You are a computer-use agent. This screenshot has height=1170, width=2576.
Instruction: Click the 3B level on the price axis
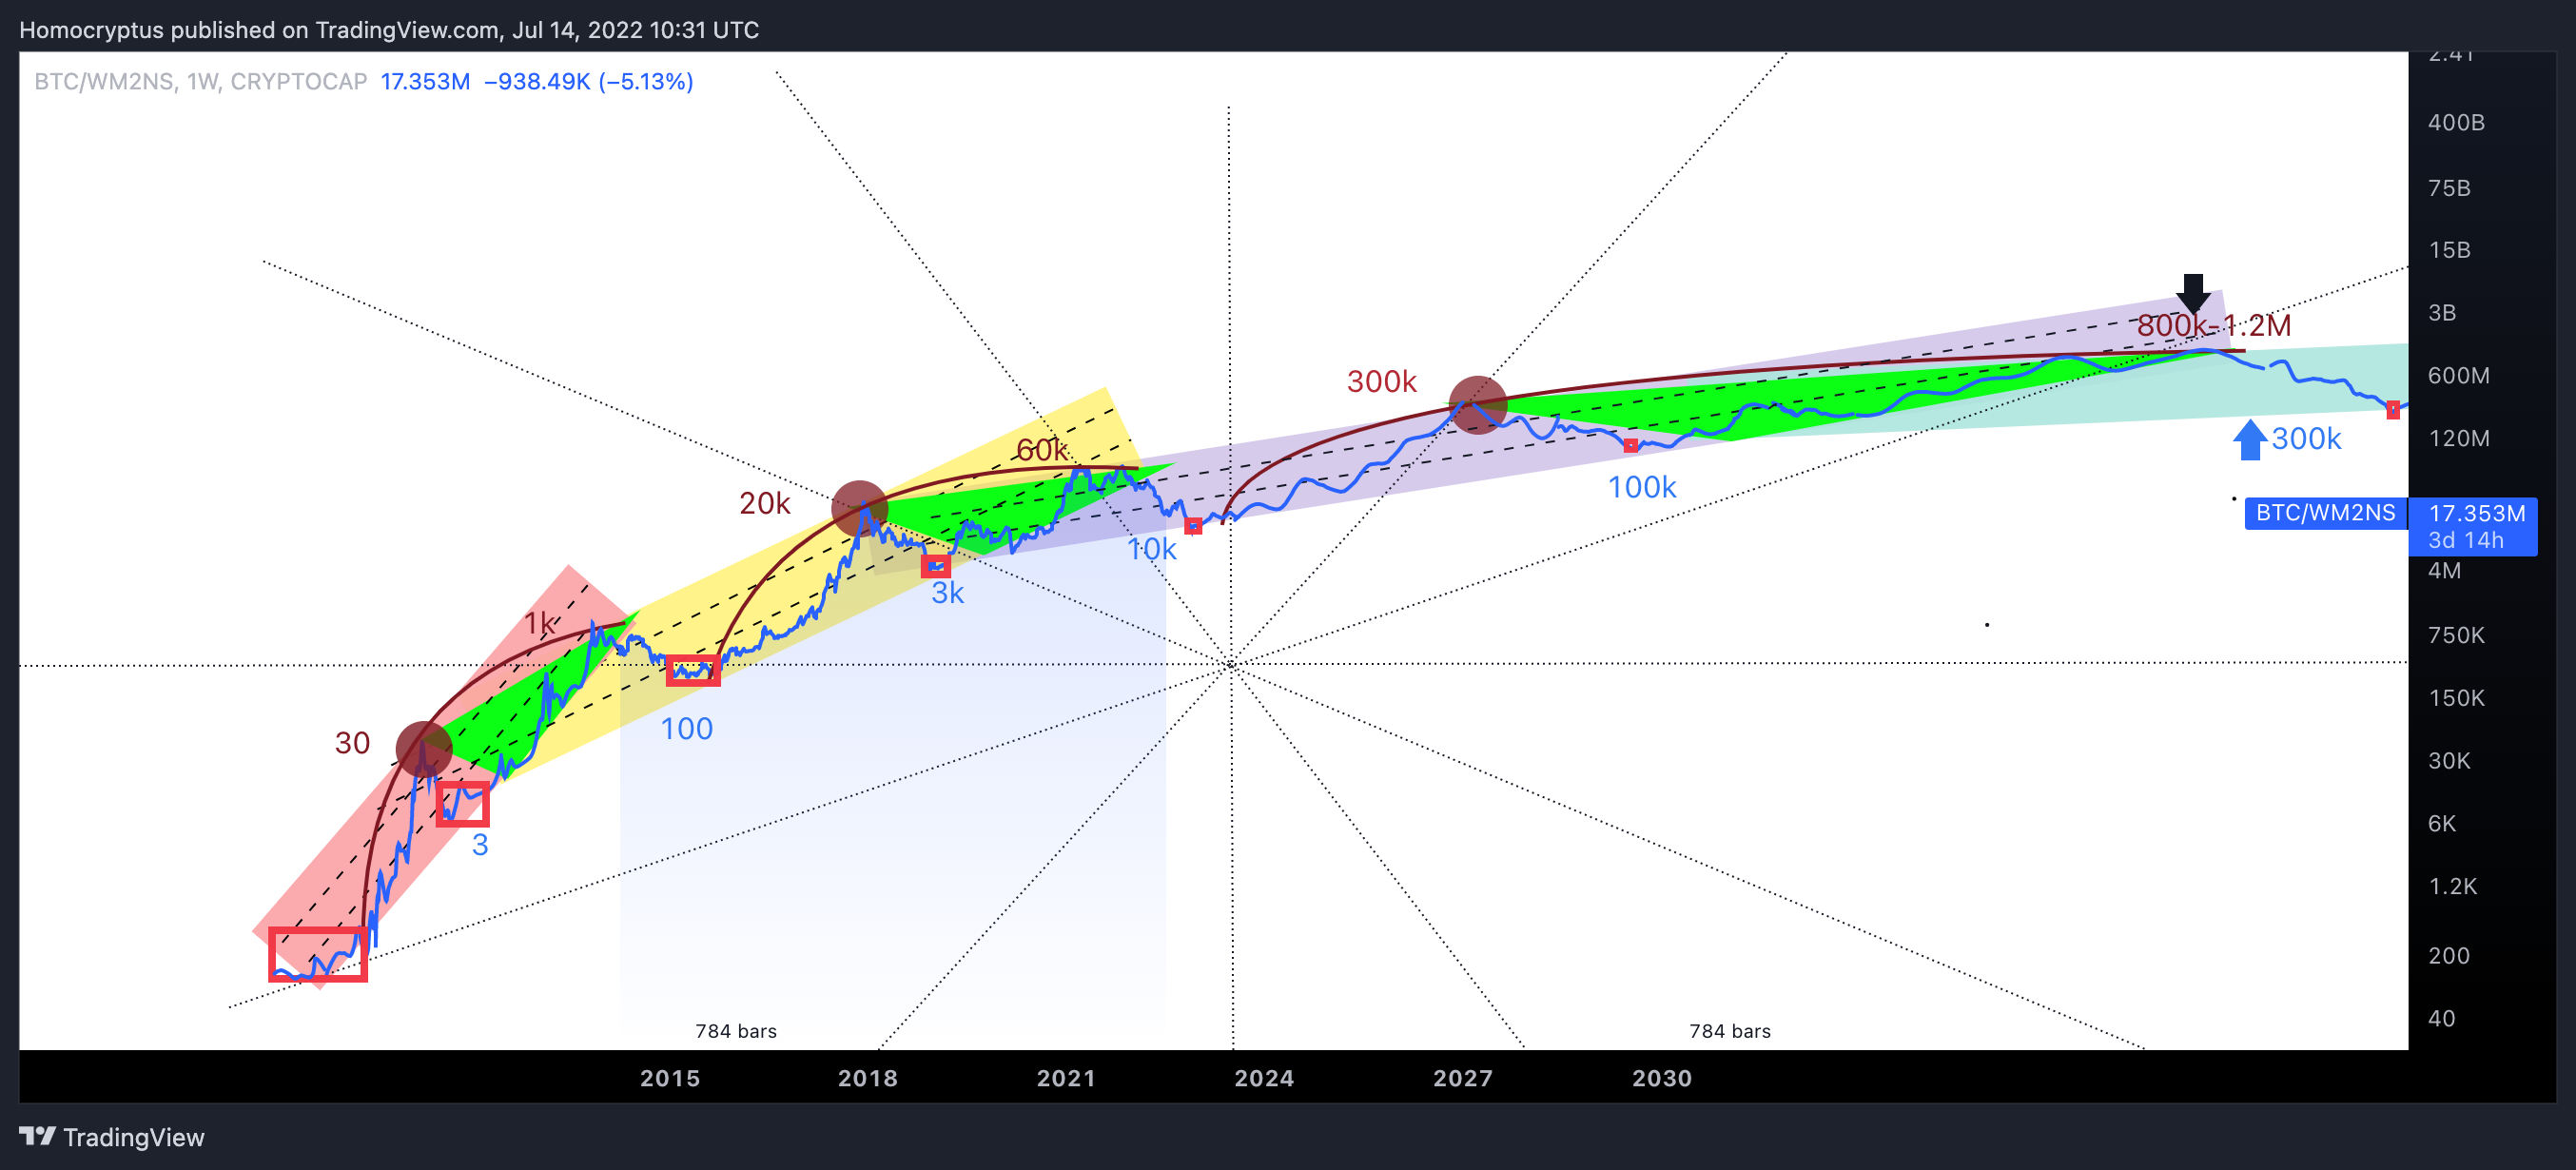coord(2442,313)
